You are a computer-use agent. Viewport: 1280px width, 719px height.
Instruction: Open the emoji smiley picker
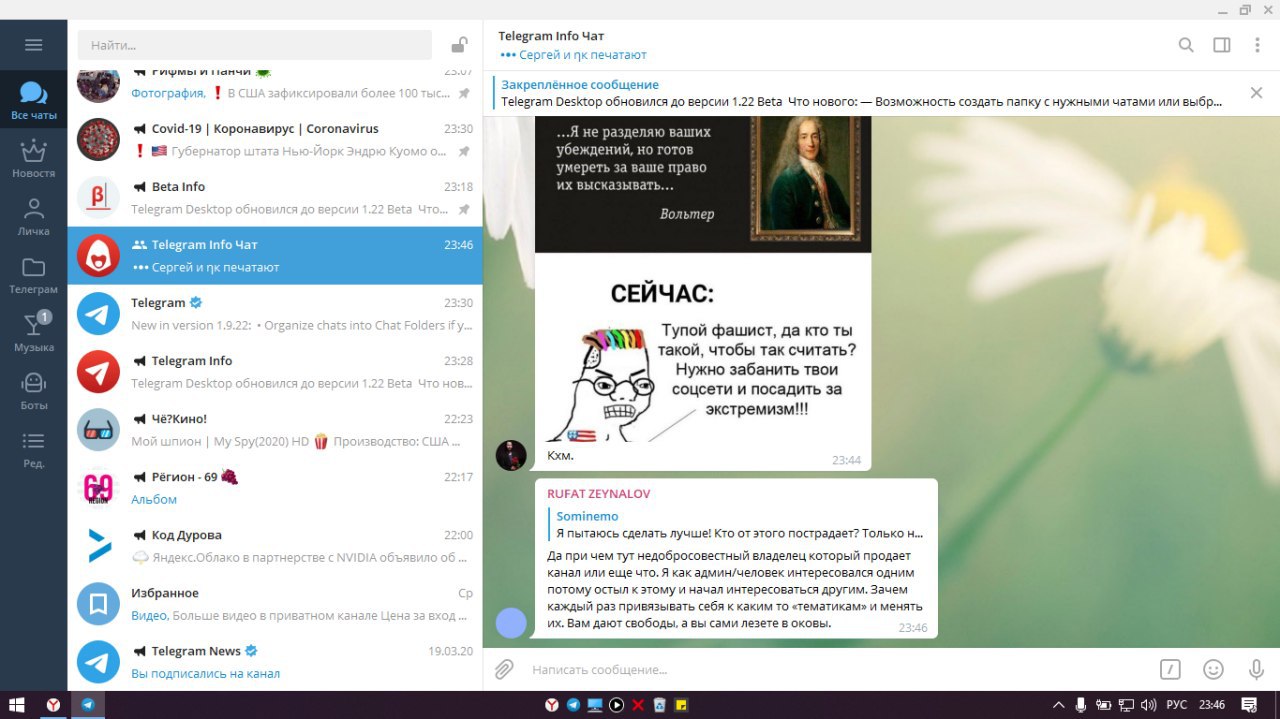pos(1213,670)
